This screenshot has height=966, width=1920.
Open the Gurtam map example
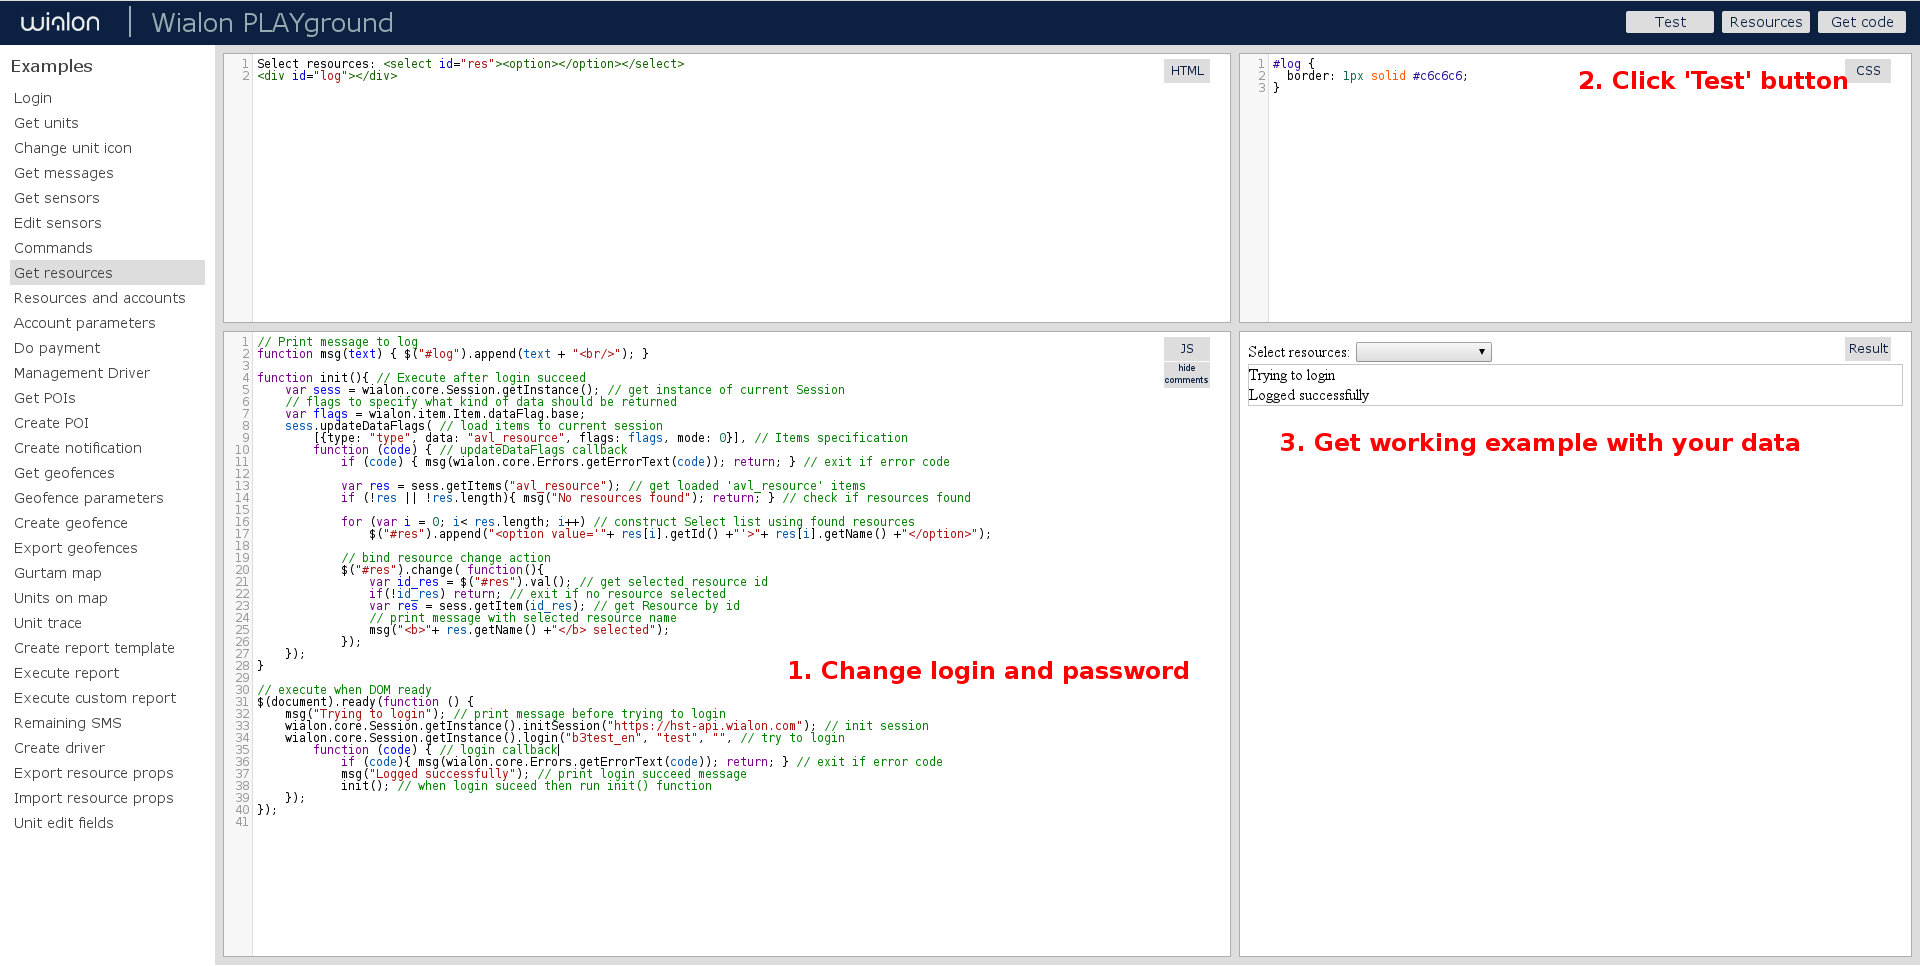pyautogui.click(x=58, y=573)
